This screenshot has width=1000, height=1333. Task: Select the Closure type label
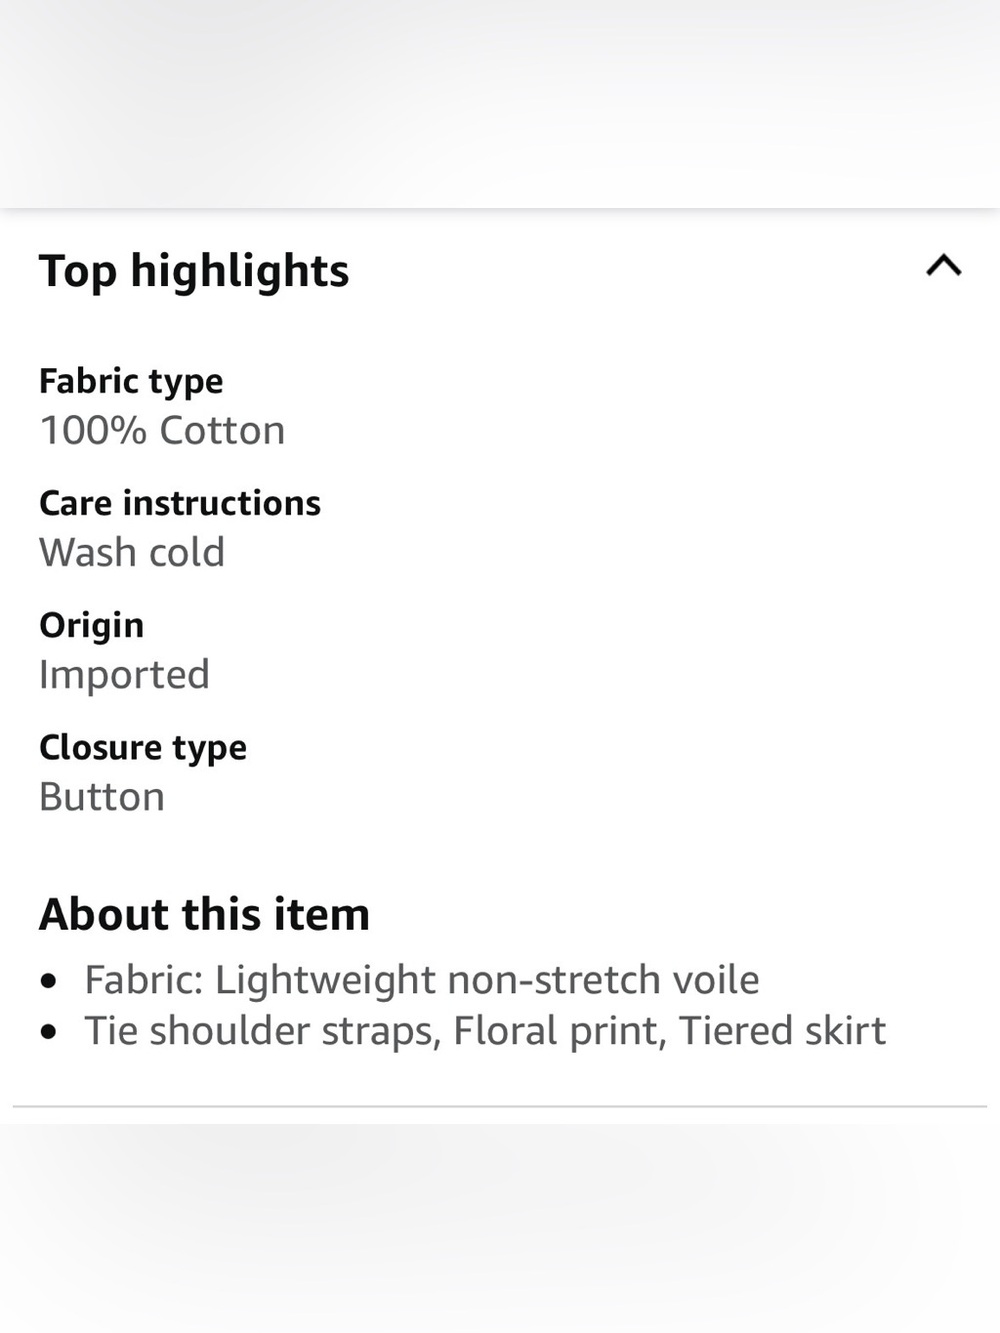[x=143, y=748]
